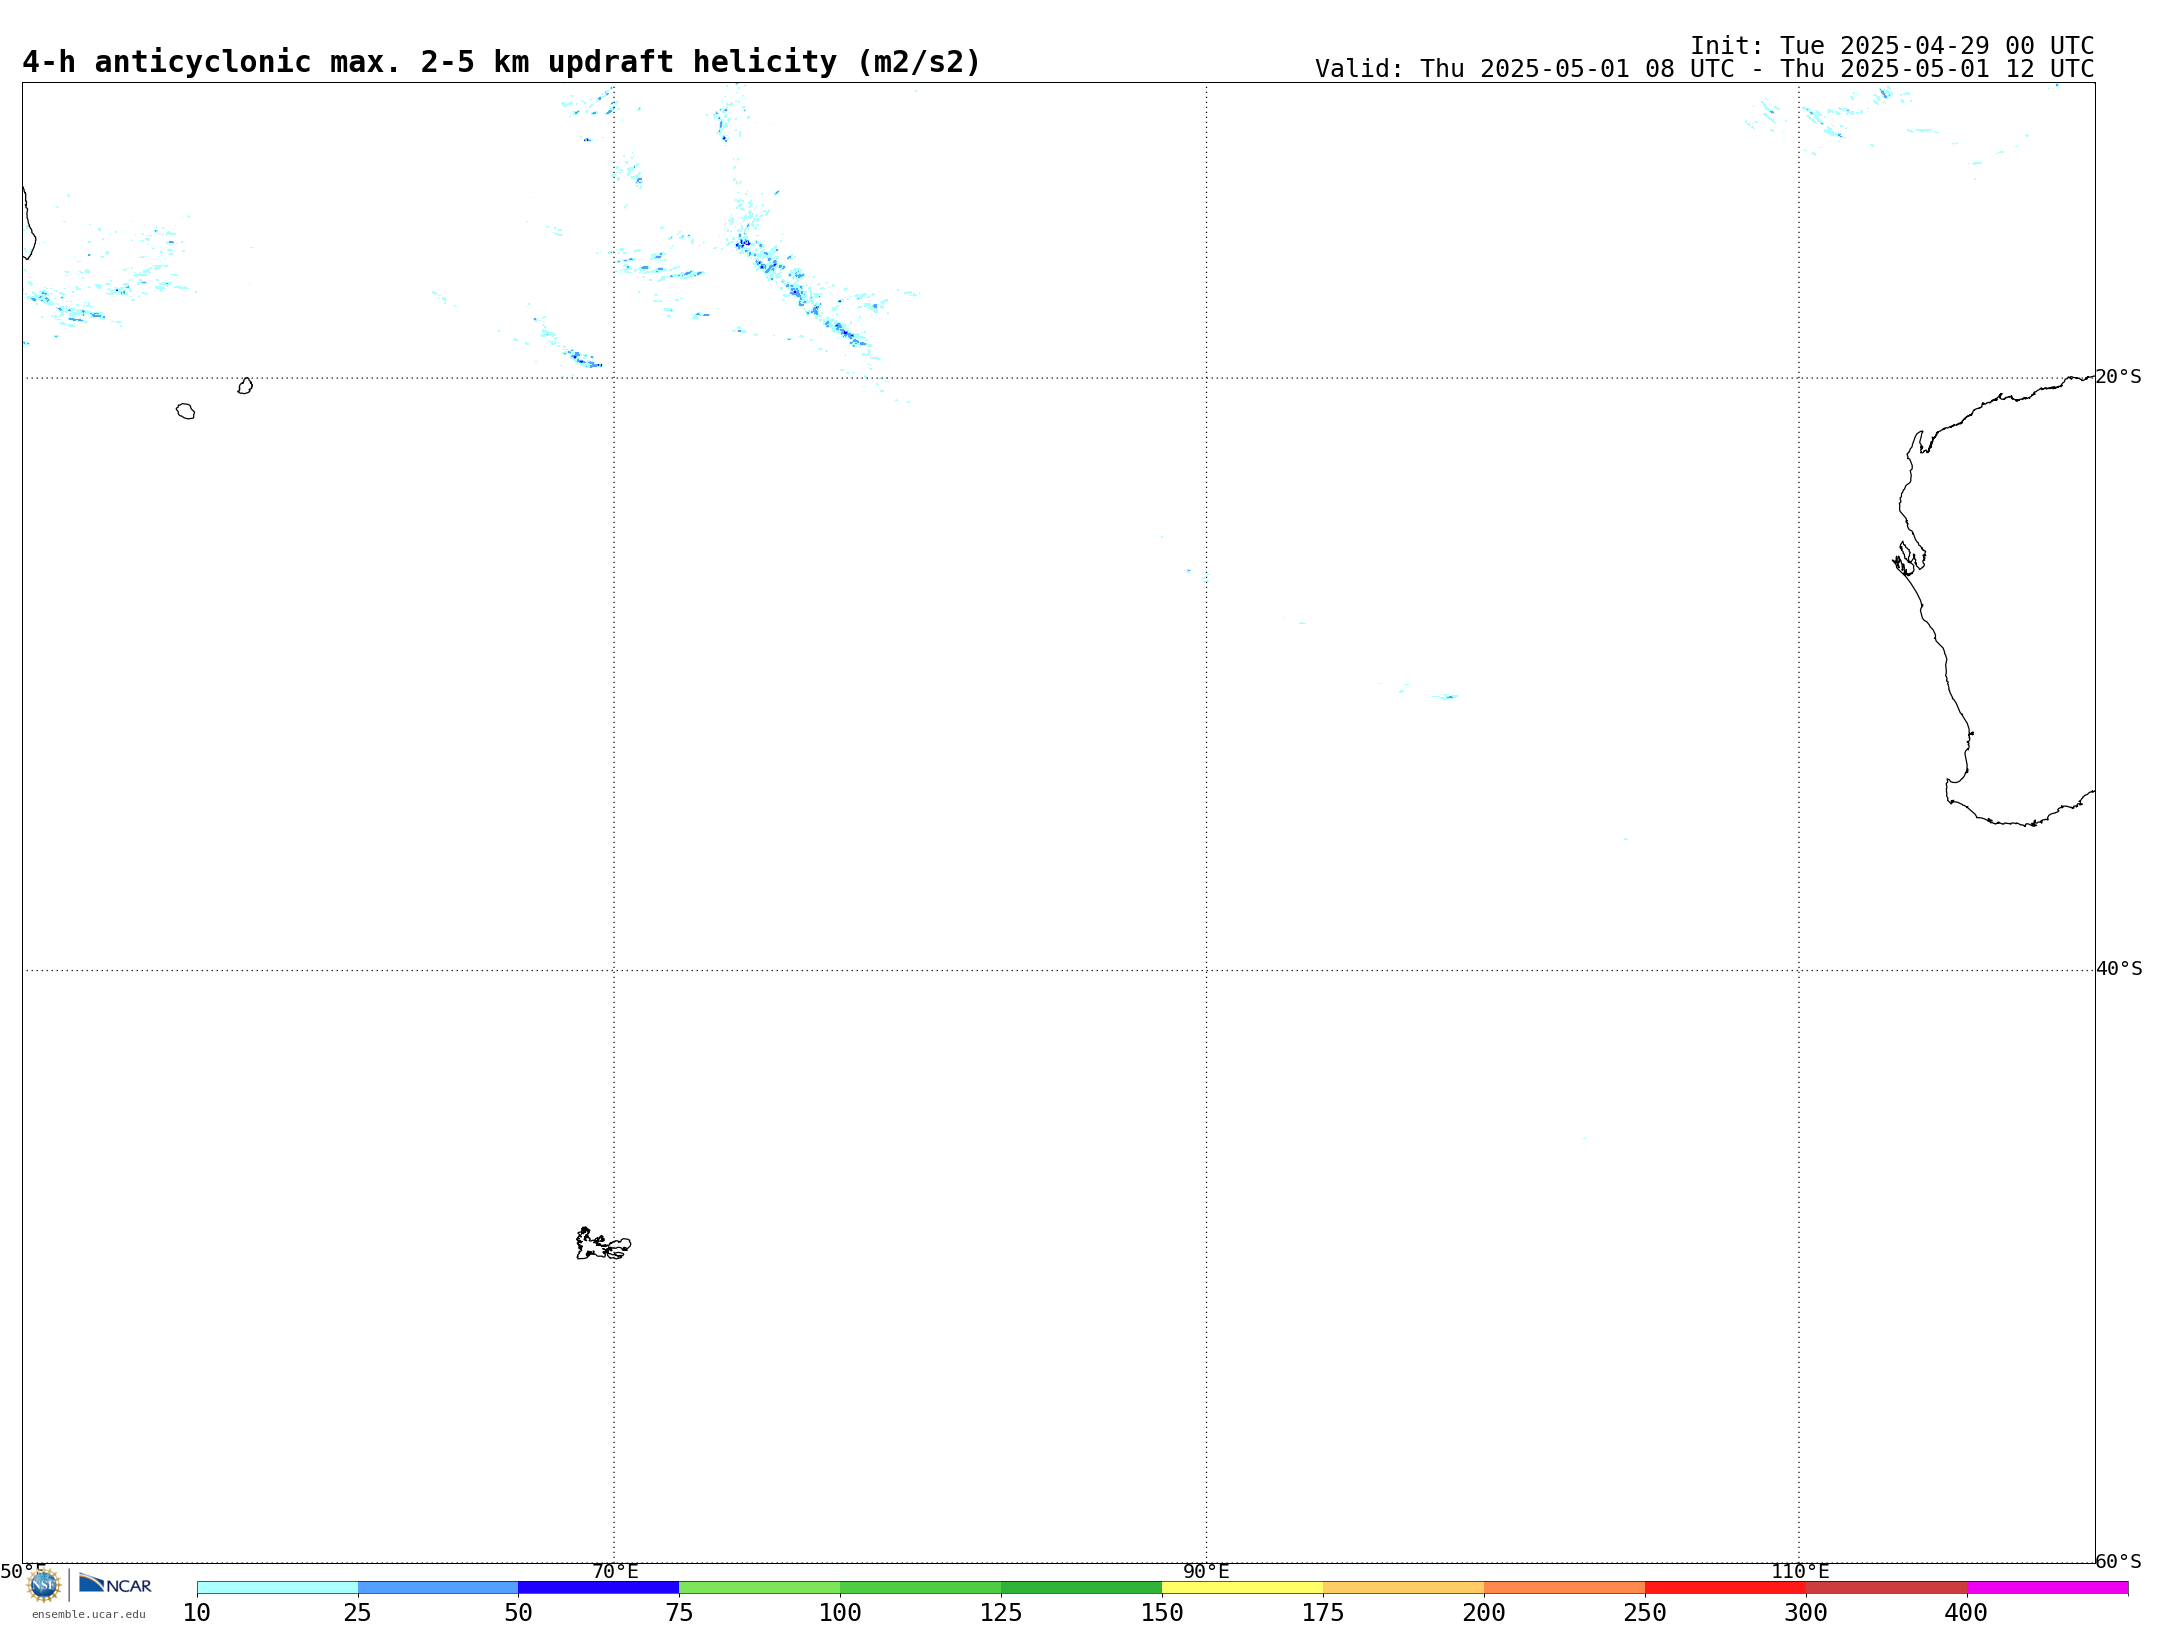Click the light cyan colorbar swatch at 10

click(x=277, y=1588)
